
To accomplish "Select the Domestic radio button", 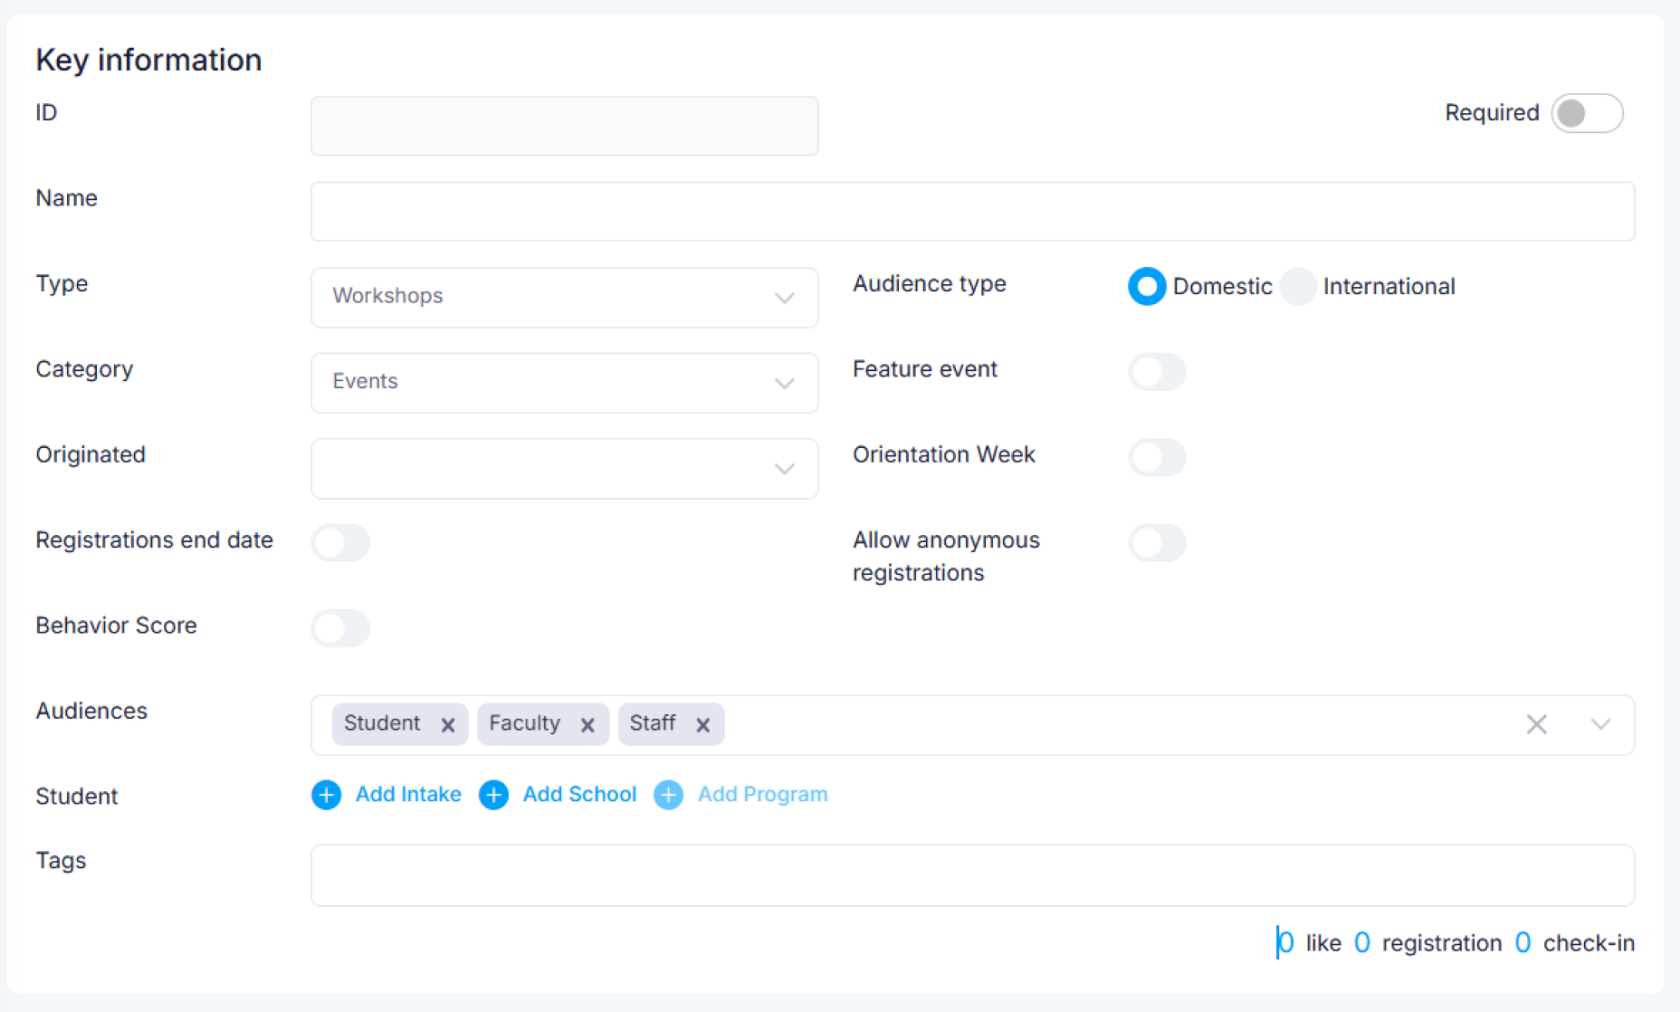I will [x=1147, y=287].
